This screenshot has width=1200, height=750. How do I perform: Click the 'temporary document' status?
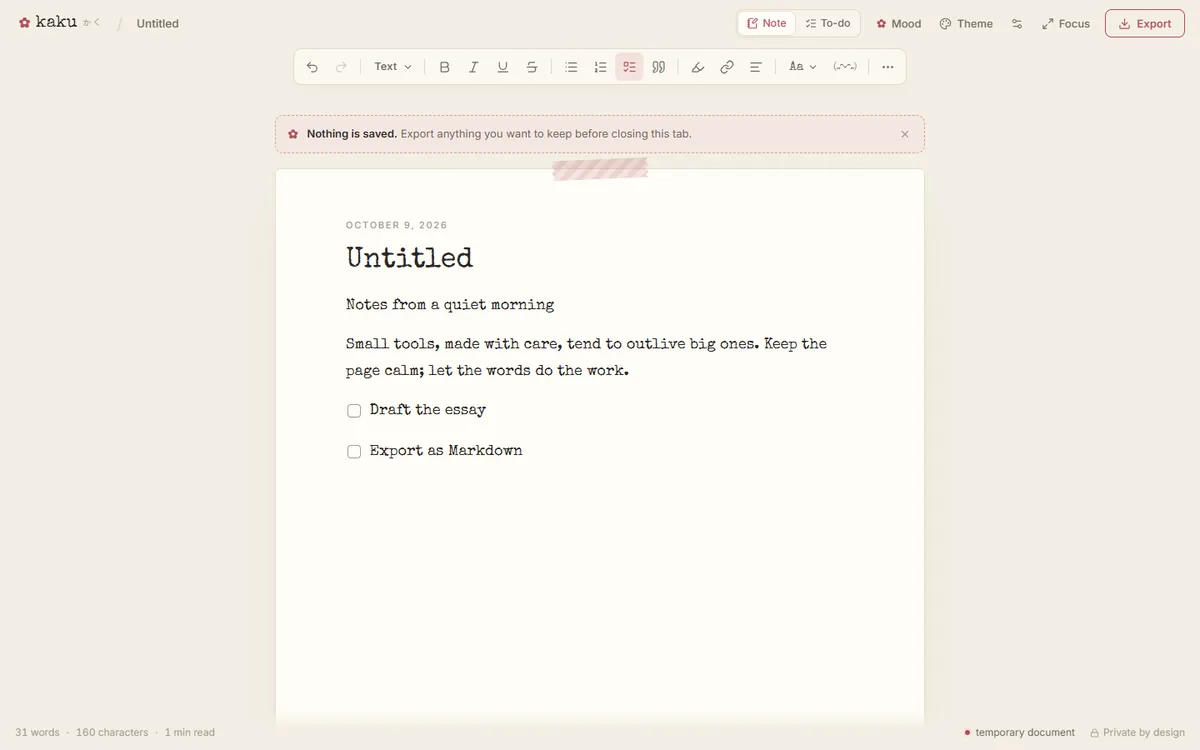[x=1020, y=732]
